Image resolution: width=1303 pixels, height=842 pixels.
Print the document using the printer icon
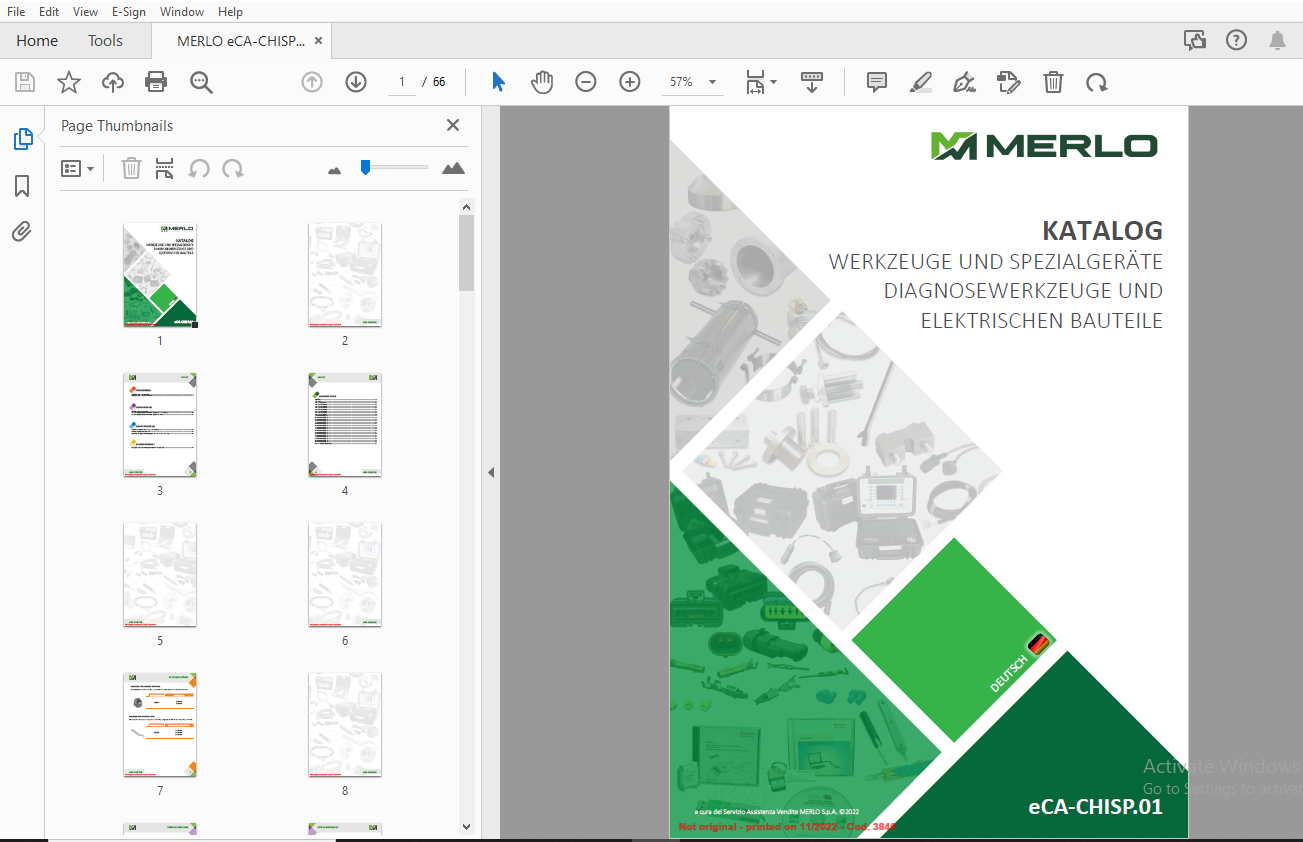coord(156,82)
